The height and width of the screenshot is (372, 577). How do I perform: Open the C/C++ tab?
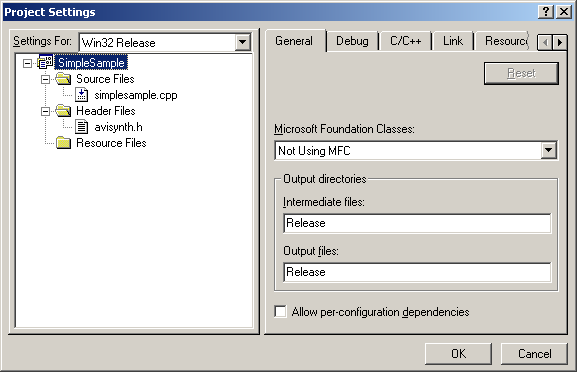click(406, 41)
